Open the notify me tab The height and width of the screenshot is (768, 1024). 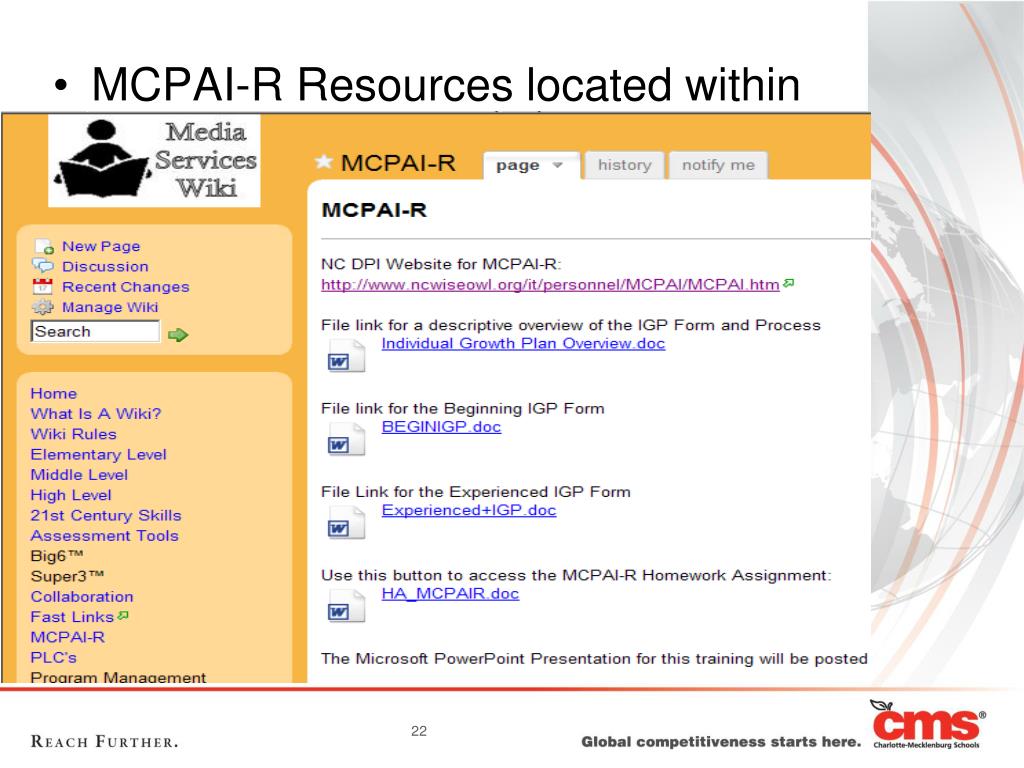click(x=718, y=165)
